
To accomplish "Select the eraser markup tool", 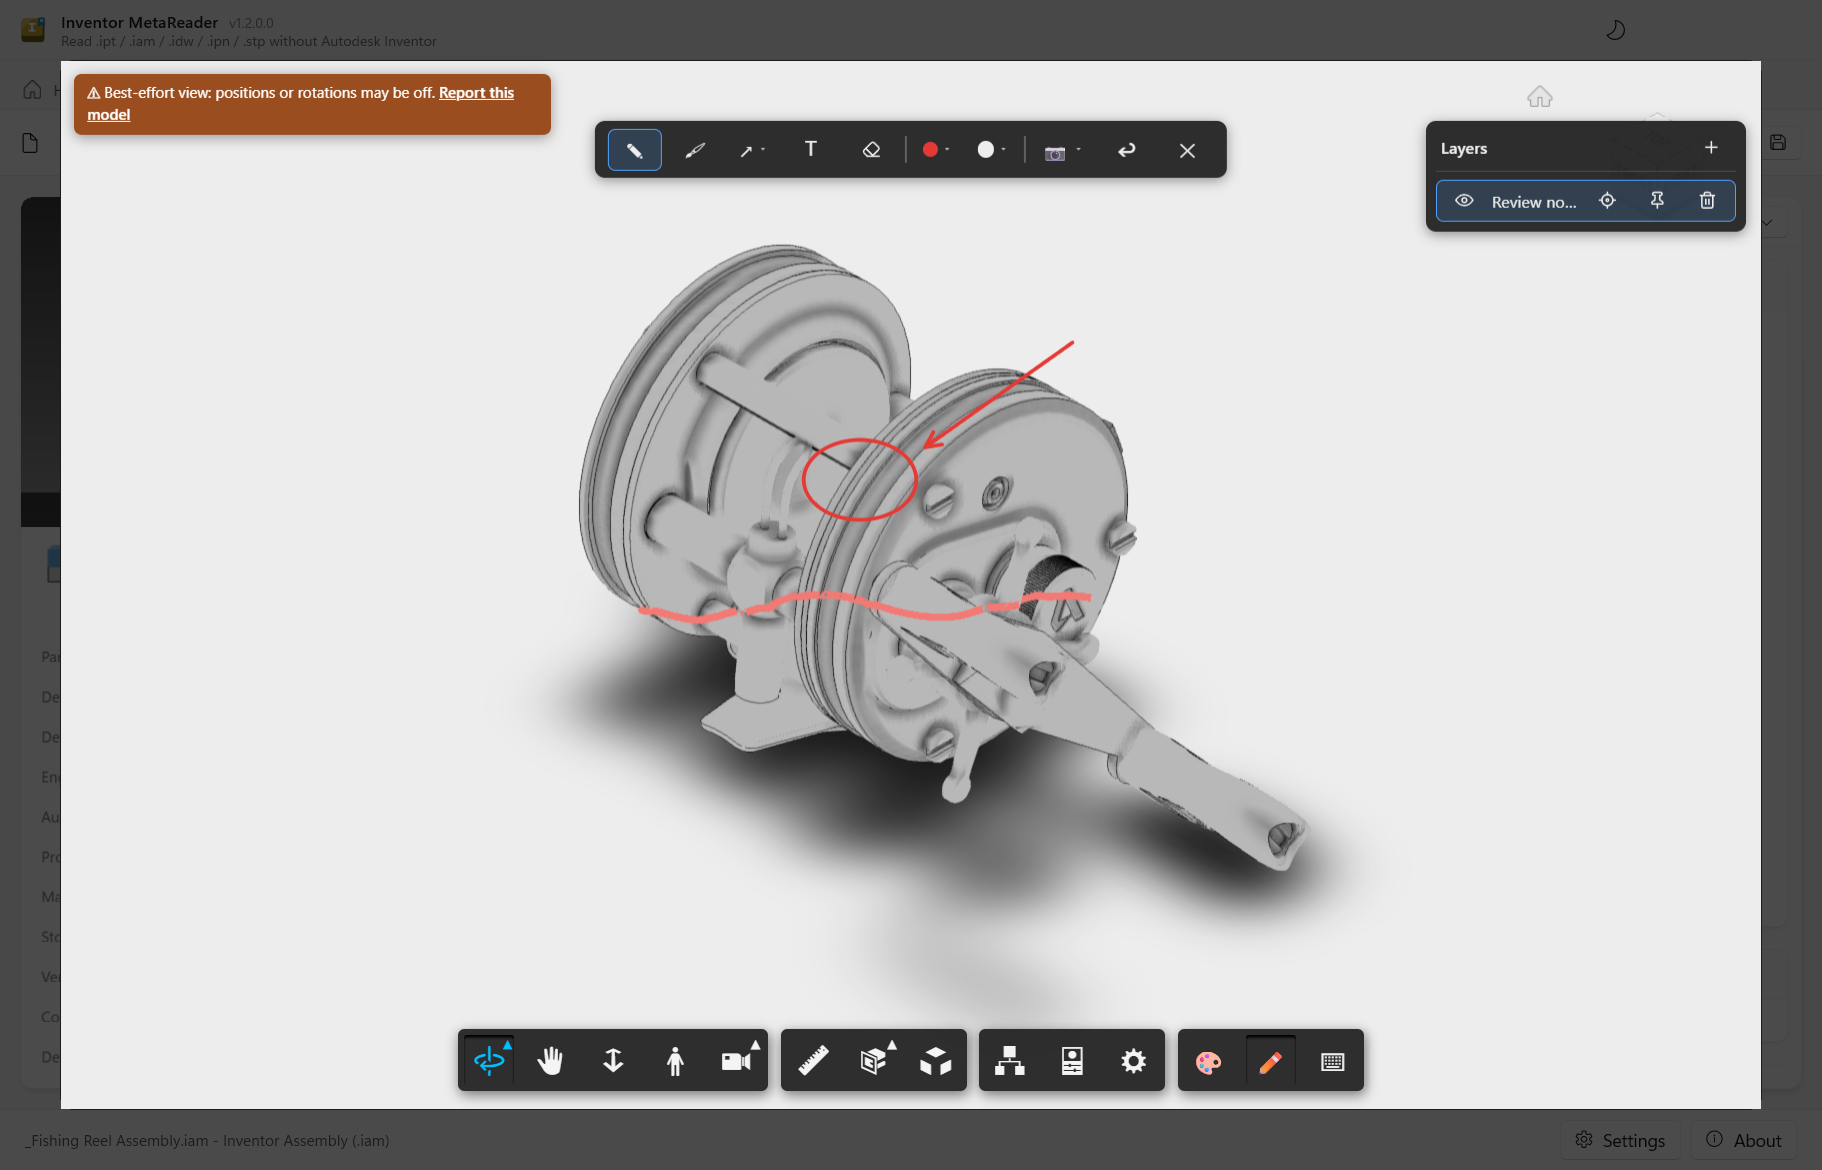I will point(871,150).
